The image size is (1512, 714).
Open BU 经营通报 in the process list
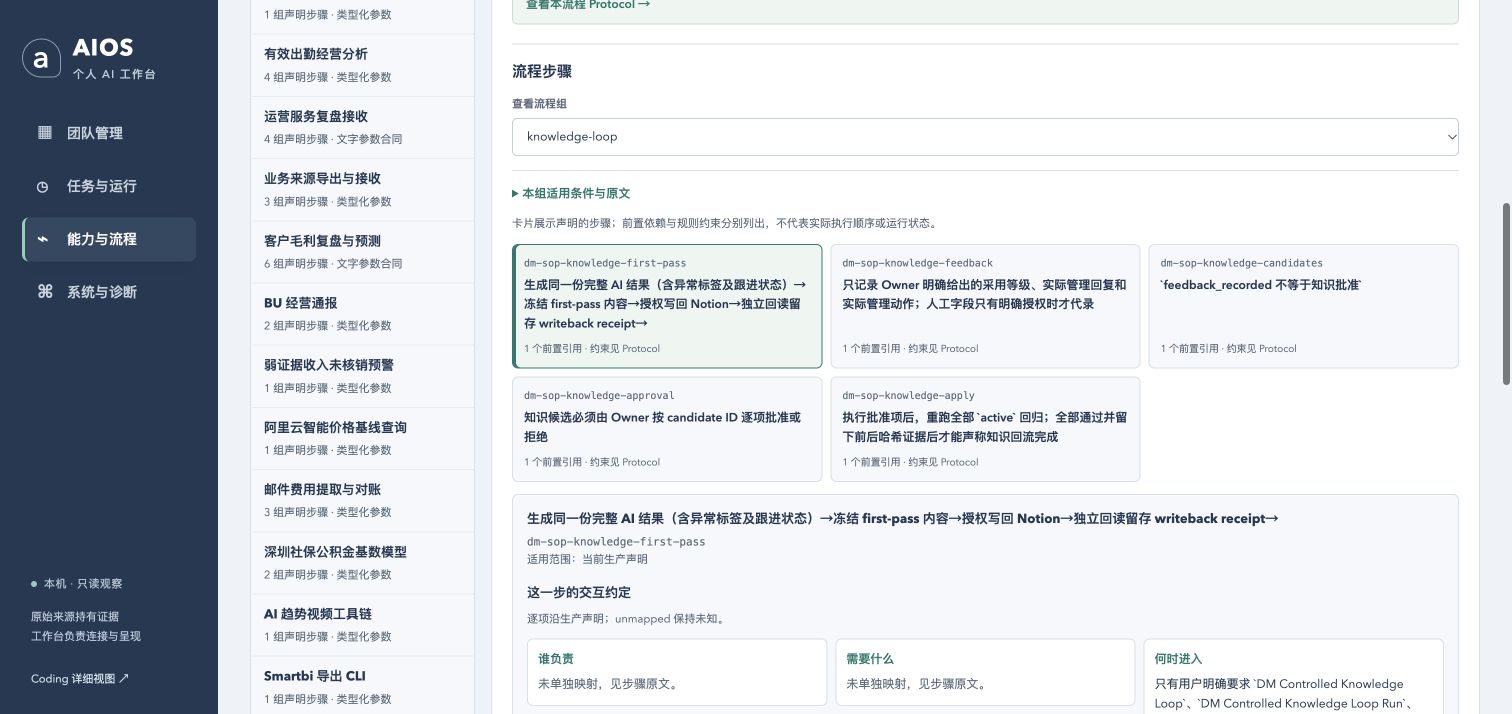click(362, 314)
